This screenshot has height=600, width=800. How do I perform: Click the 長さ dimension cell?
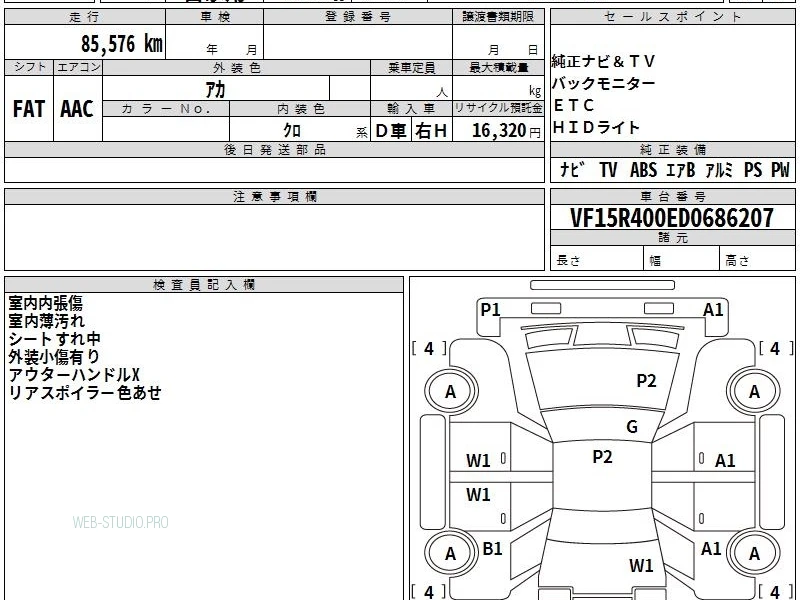(x=597, y=259)
